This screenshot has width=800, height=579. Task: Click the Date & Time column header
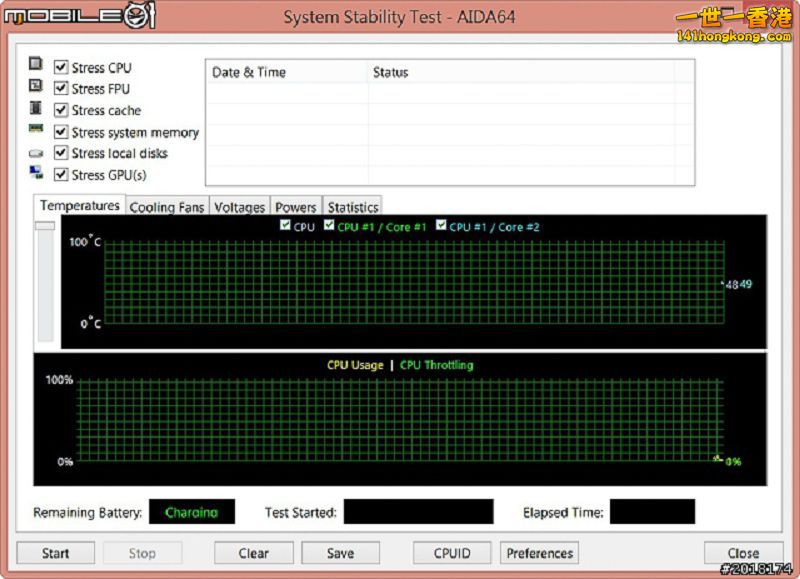[249, 72]
